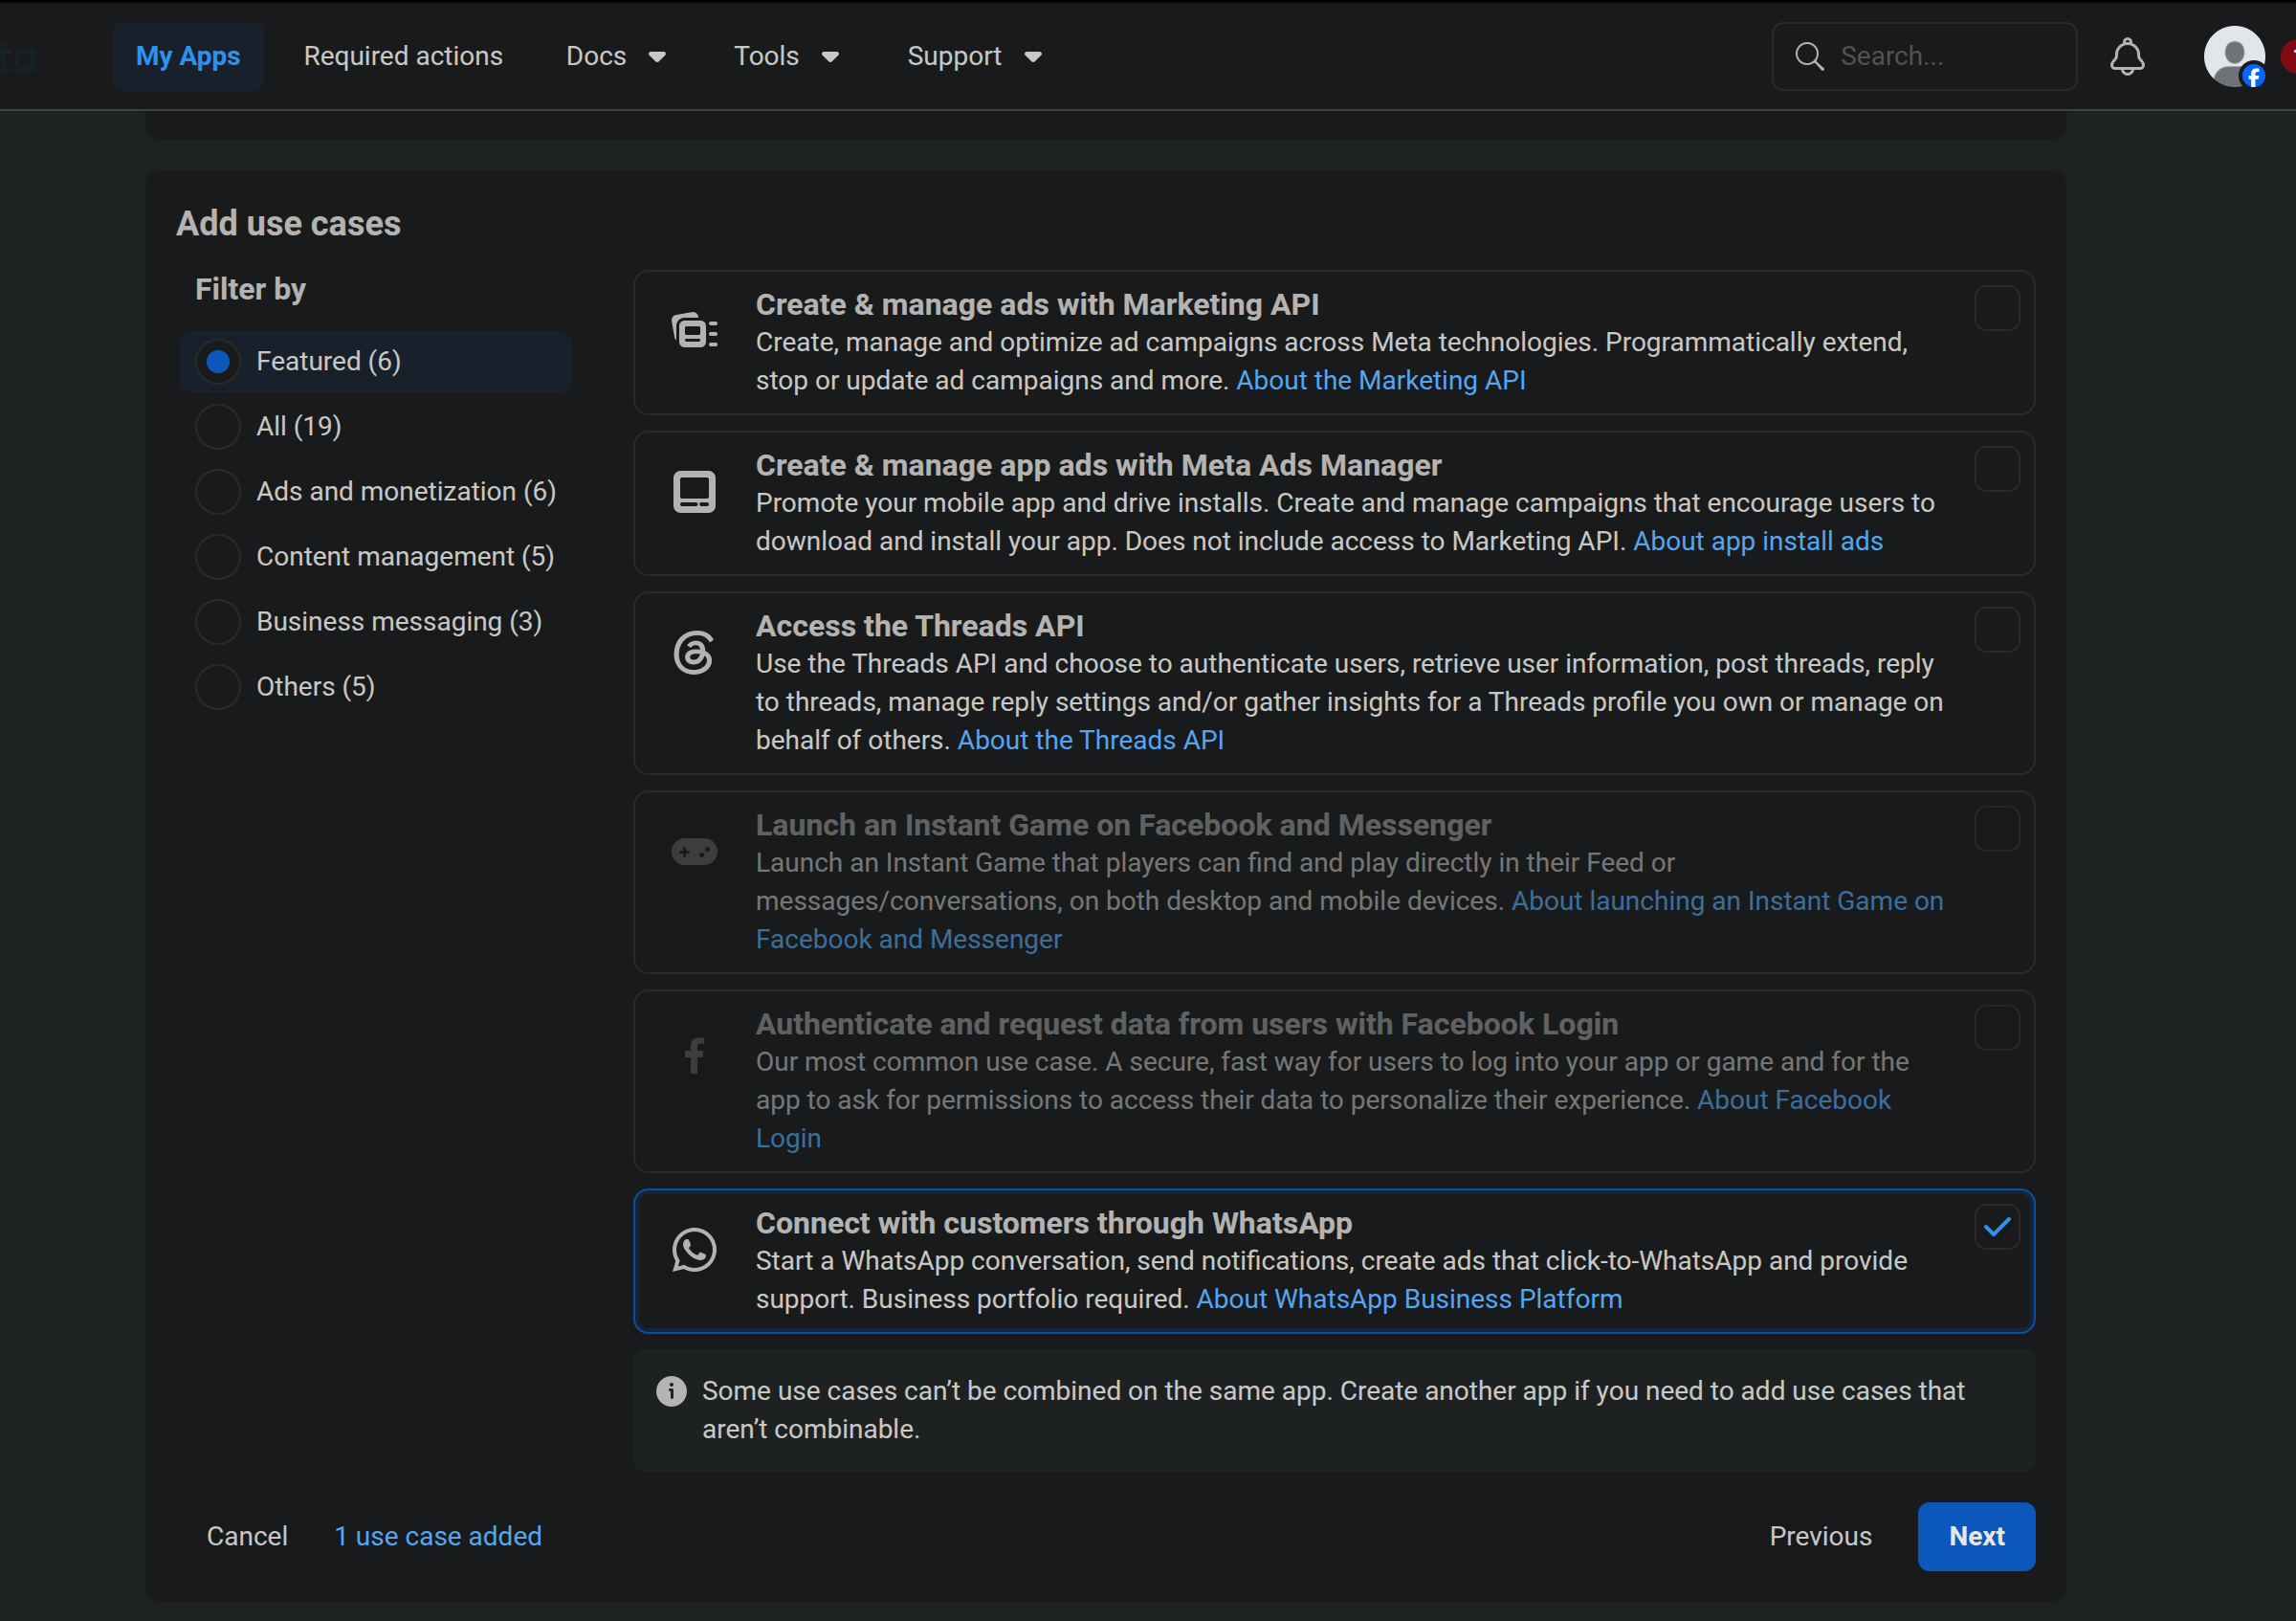This screenshot has height=1621, width=2296.
Task: Click the Launch an Instant Game title
Action: click(x=1123, y=824)
